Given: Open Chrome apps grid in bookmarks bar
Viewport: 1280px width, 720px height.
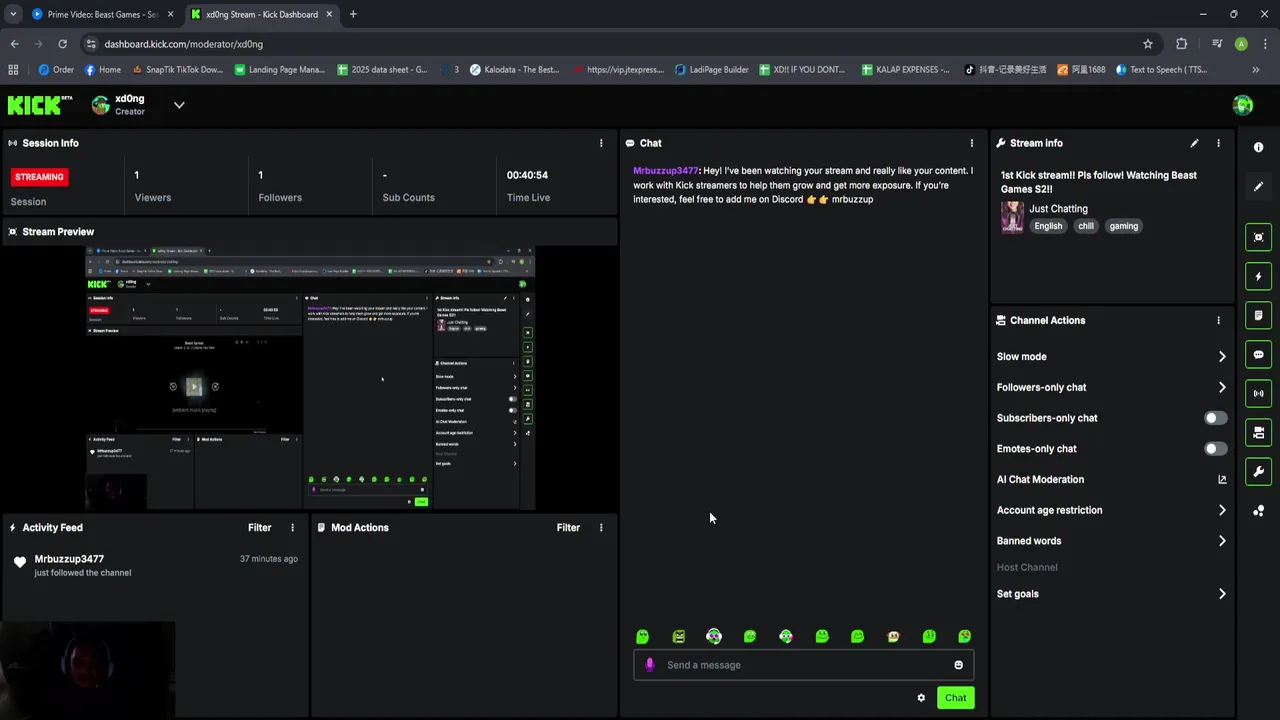Looking at the screenshot, I should (13, 70).
